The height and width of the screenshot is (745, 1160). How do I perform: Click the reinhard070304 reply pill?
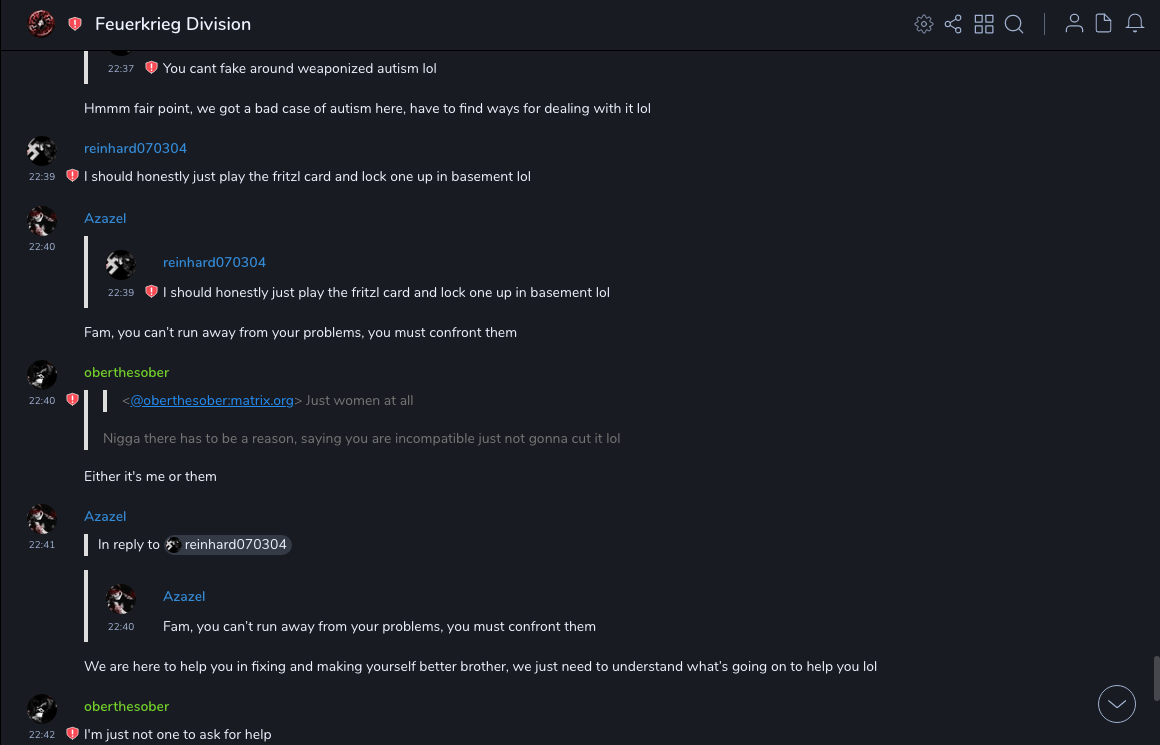(x=228, y=545)
